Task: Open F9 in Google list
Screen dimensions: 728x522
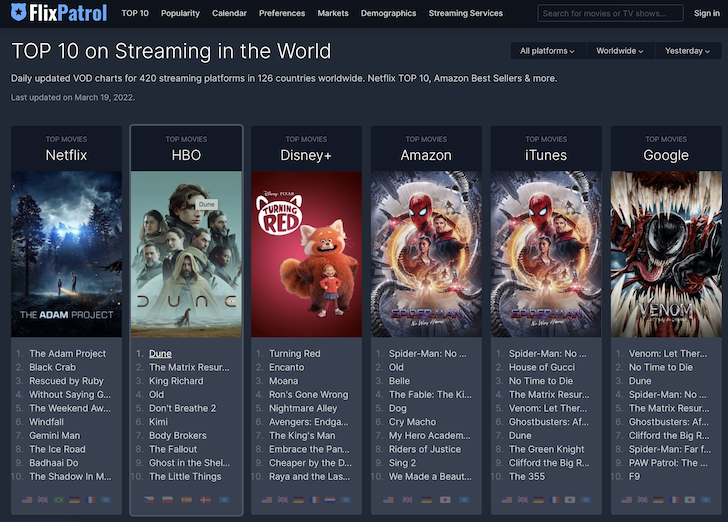Action: tap(634, 476)
